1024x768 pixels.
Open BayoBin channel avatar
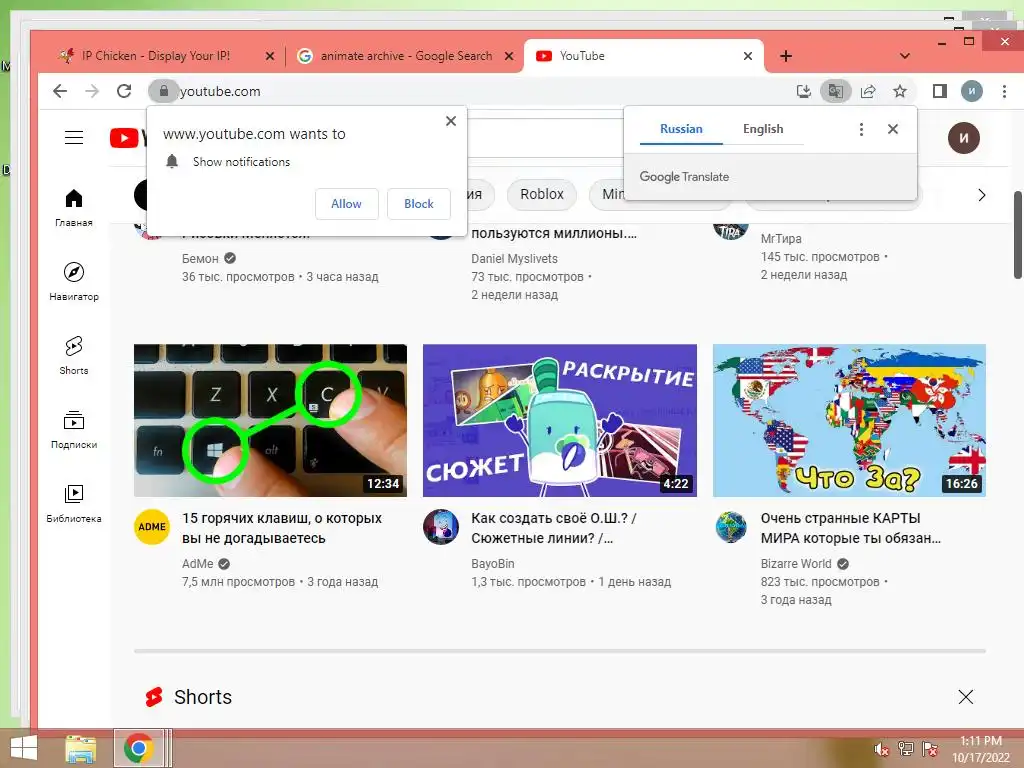coord(441,526)
